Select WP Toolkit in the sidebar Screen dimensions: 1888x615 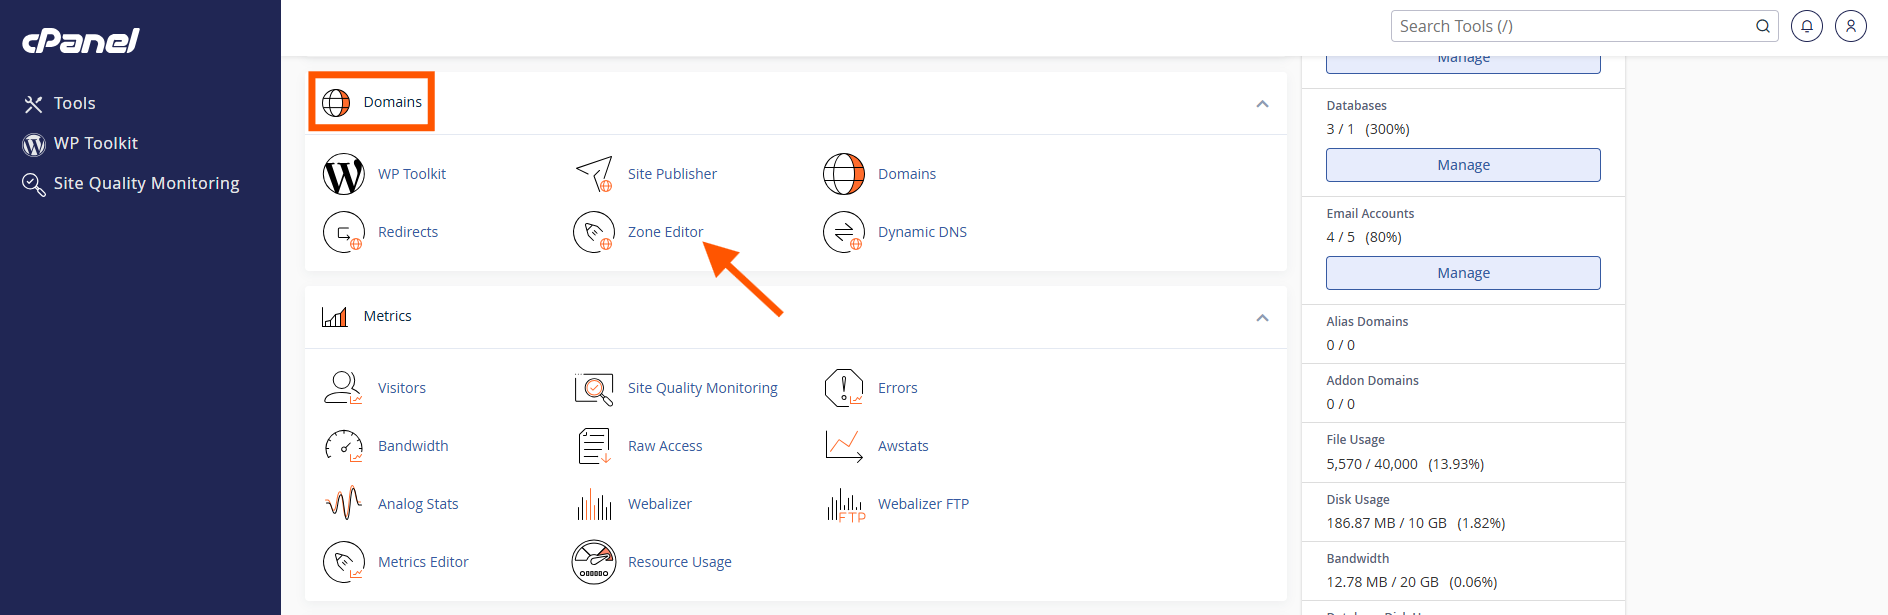95,143
